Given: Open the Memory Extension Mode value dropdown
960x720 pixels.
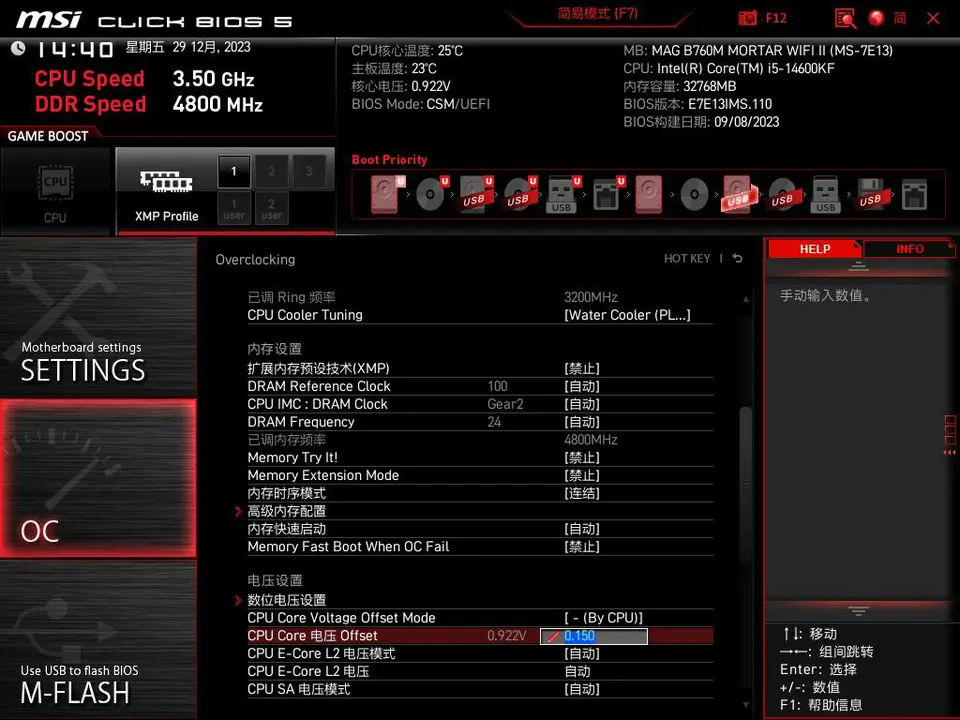Looking at the screenshot, I should click(582, 475).
